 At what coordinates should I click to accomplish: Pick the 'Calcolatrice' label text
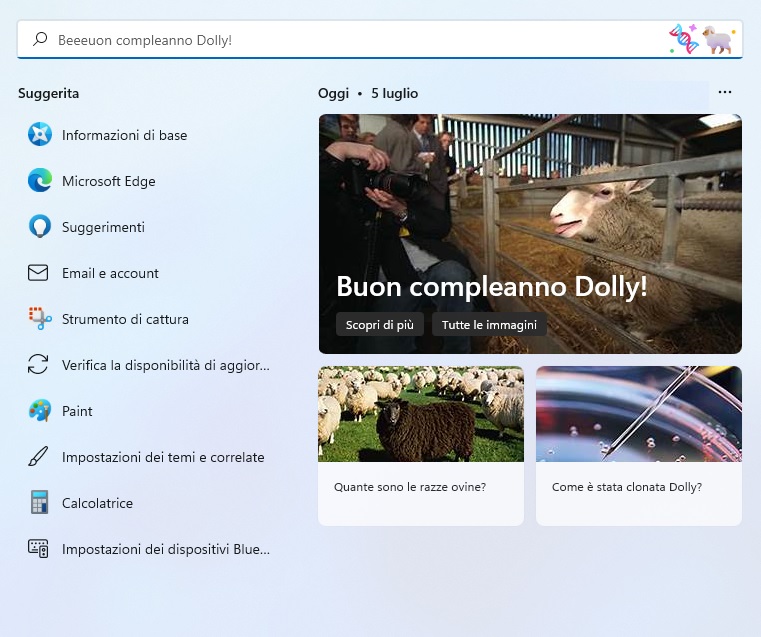pyautogui.click(x=98, y=503)
